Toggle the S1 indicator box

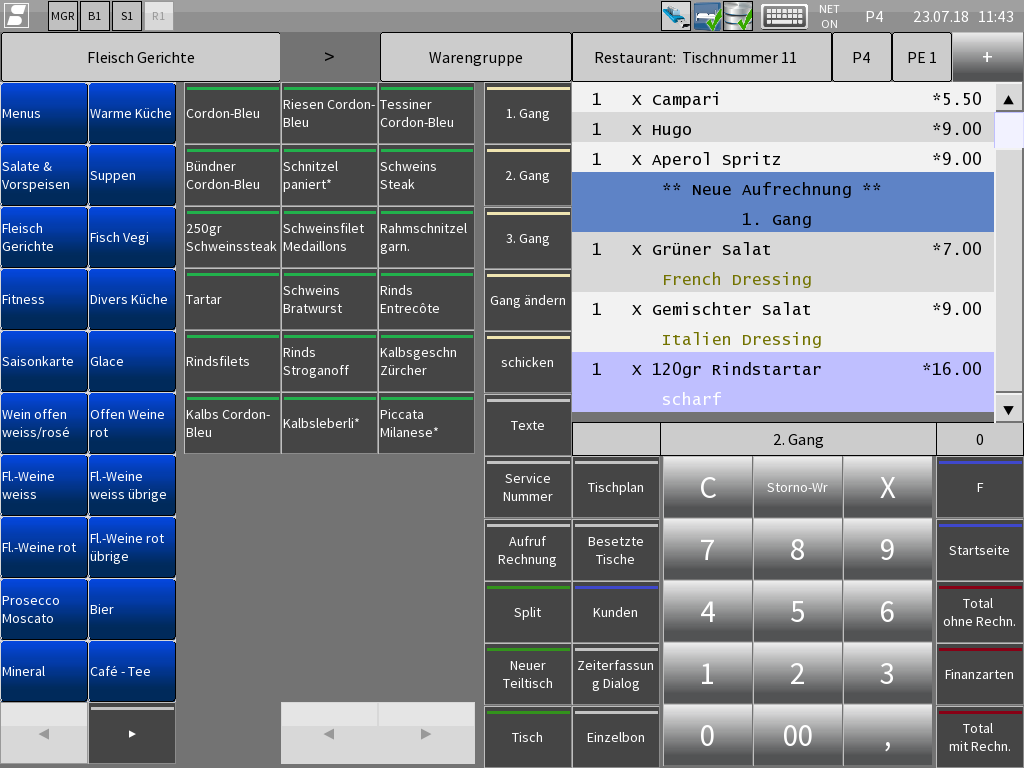click(126, 16)
